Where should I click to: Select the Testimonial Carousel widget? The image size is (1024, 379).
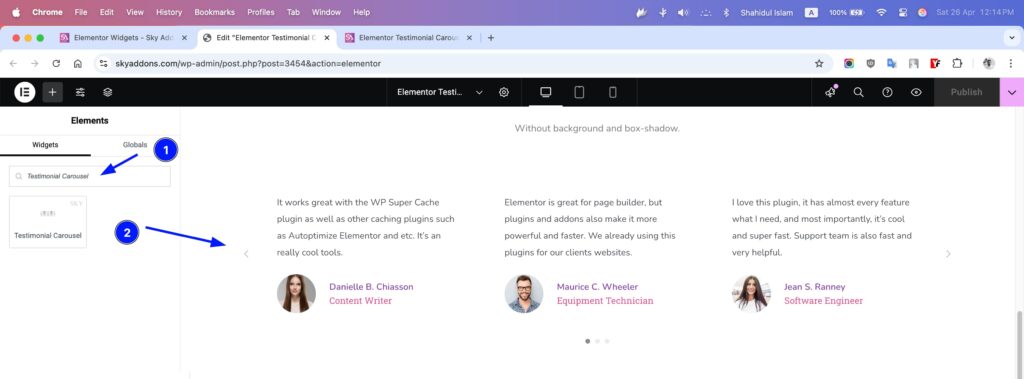coord(48,222)
